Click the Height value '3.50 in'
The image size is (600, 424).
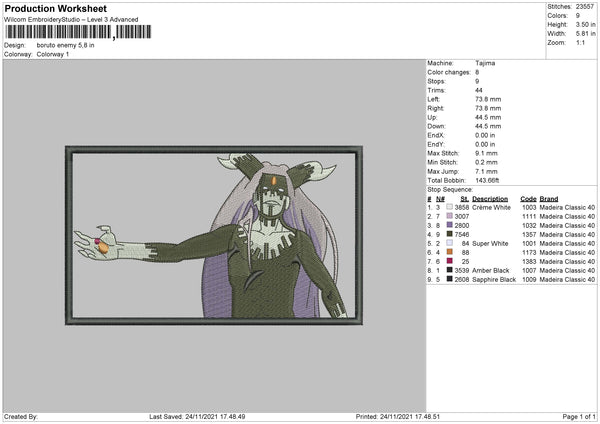click(585, 24)
